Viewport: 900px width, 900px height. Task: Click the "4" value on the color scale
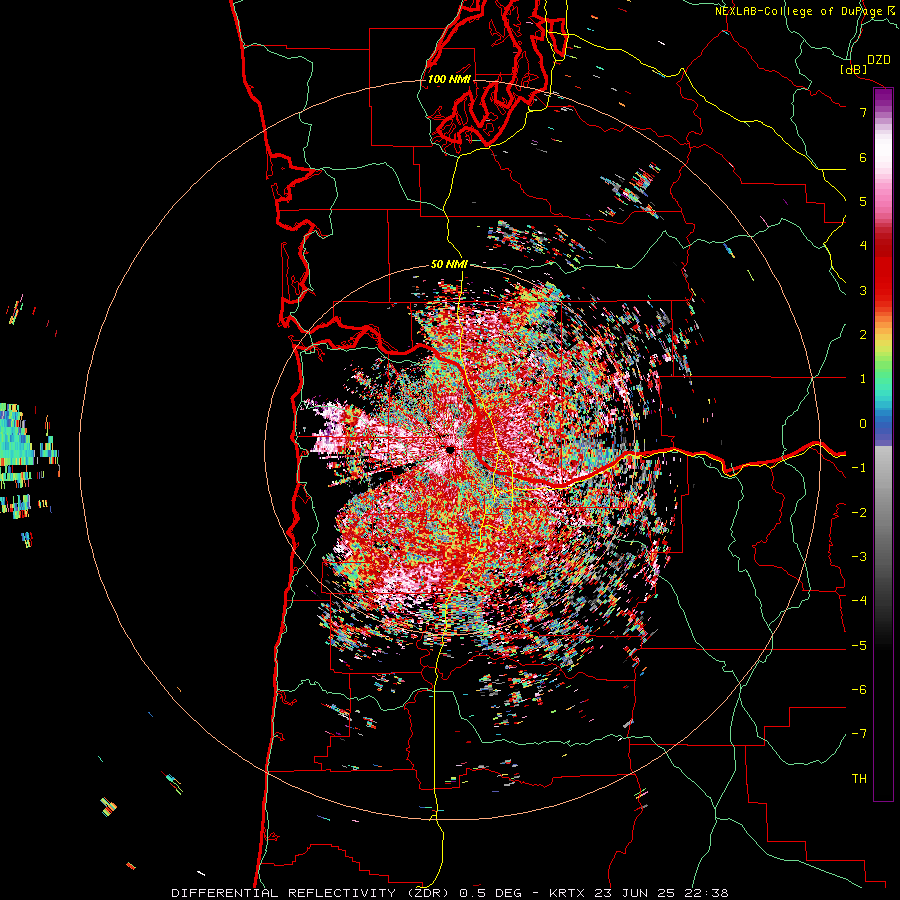pos(863,246)
